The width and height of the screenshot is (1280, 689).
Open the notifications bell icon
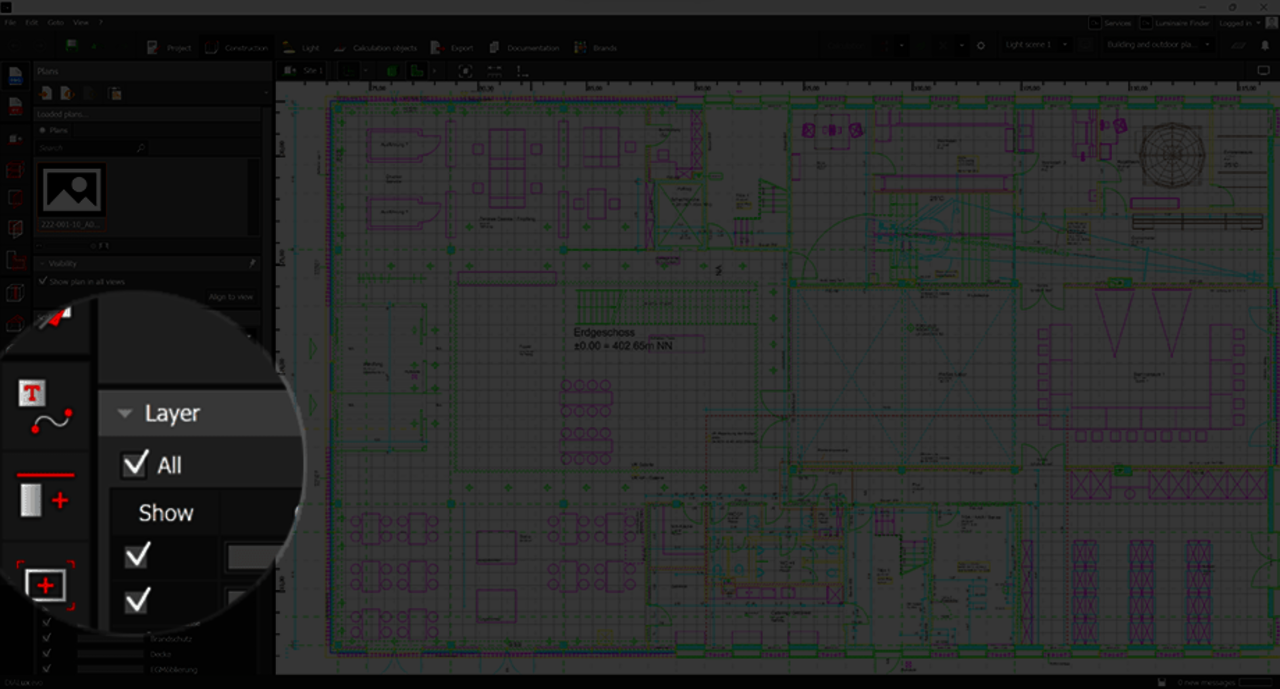click(1263, 22)
